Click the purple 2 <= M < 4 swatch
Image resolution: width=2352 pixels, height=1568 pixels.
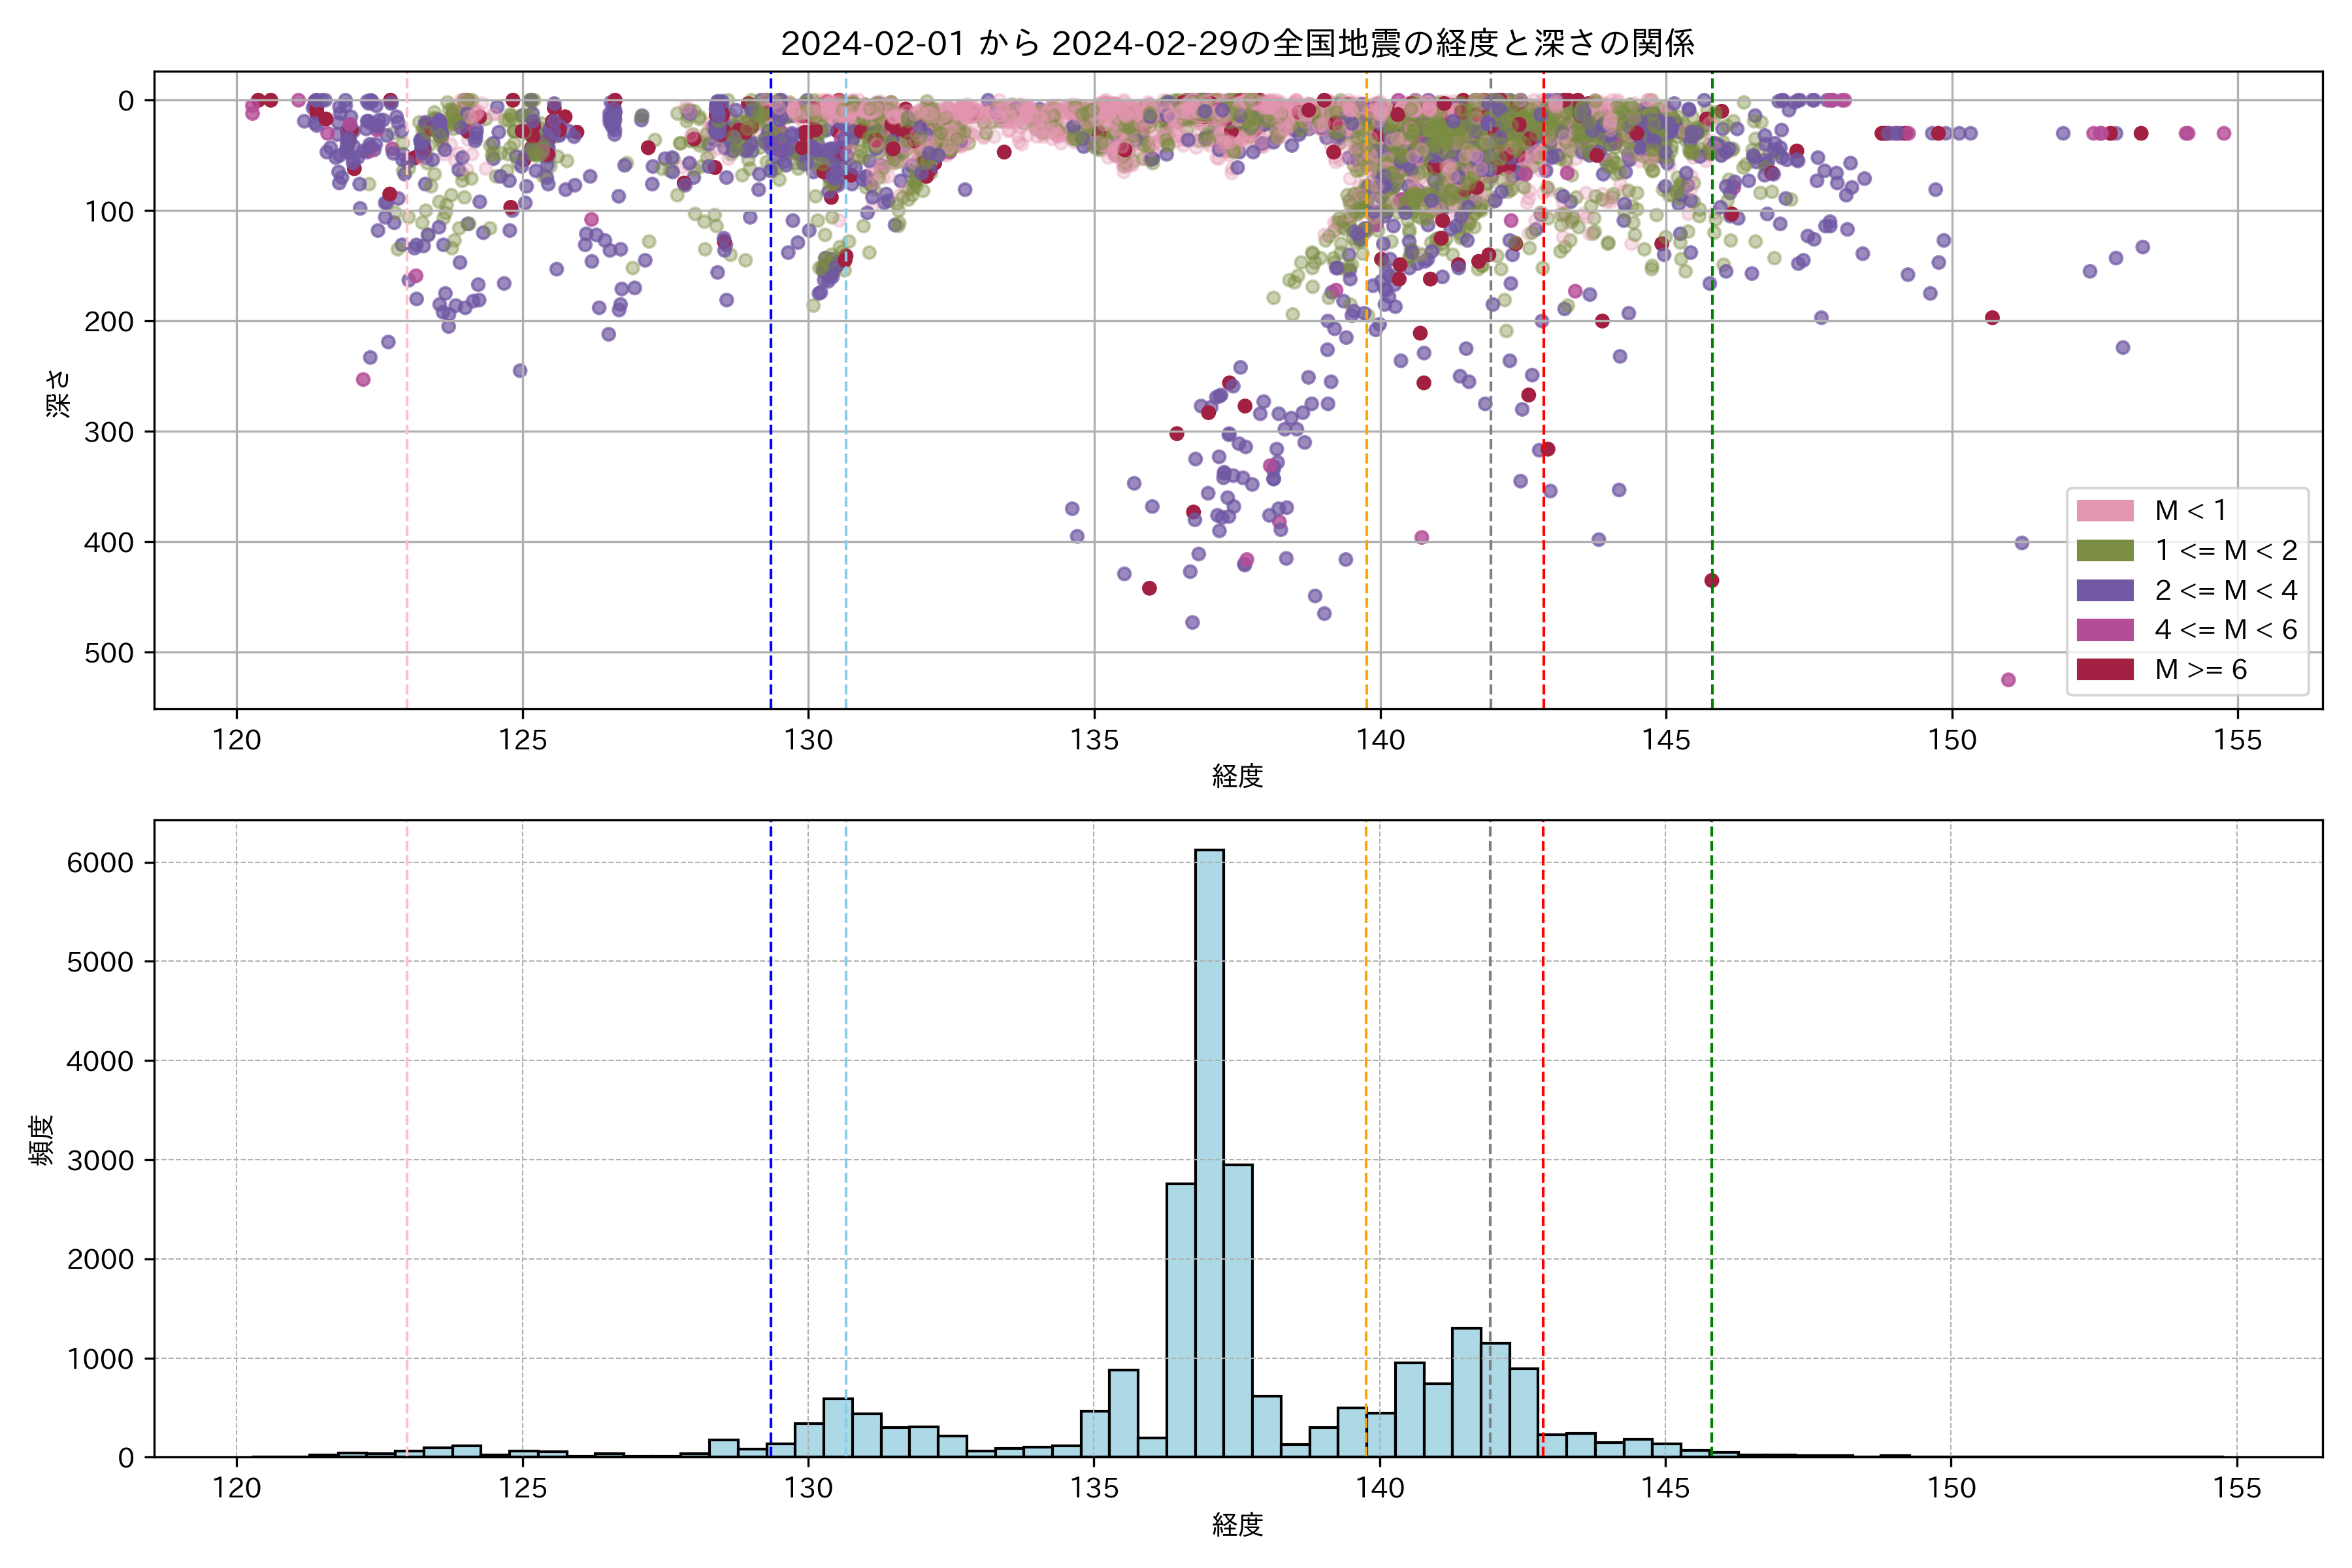point(2104,590)
